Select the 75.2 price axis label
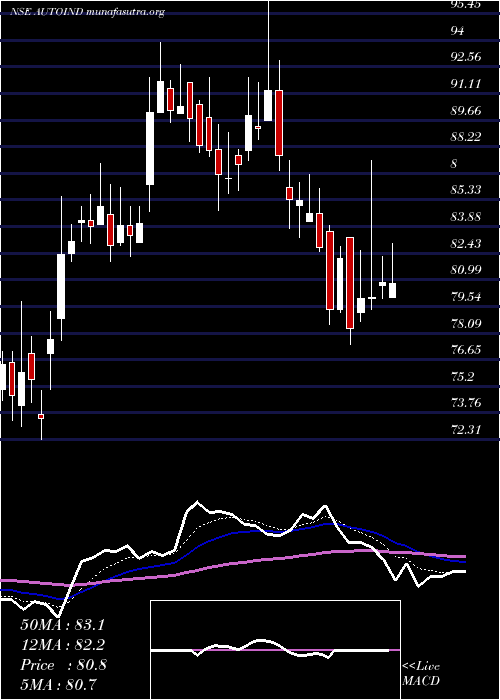The height and width of the screenshot is (700, 500). pyautogui.click(x=463, y=376)
